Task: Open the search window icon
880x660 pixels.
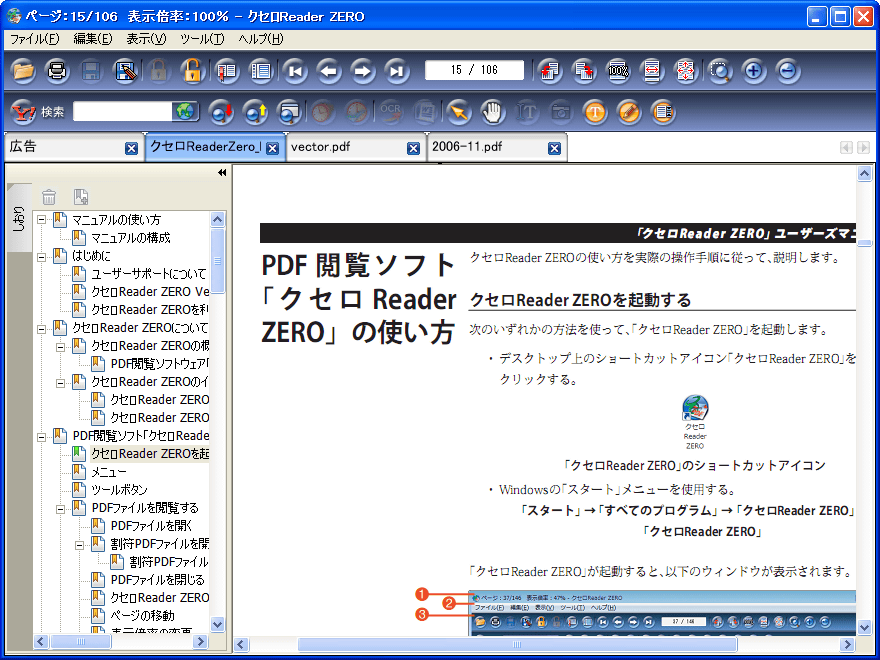Action: (x=289, y=112)
